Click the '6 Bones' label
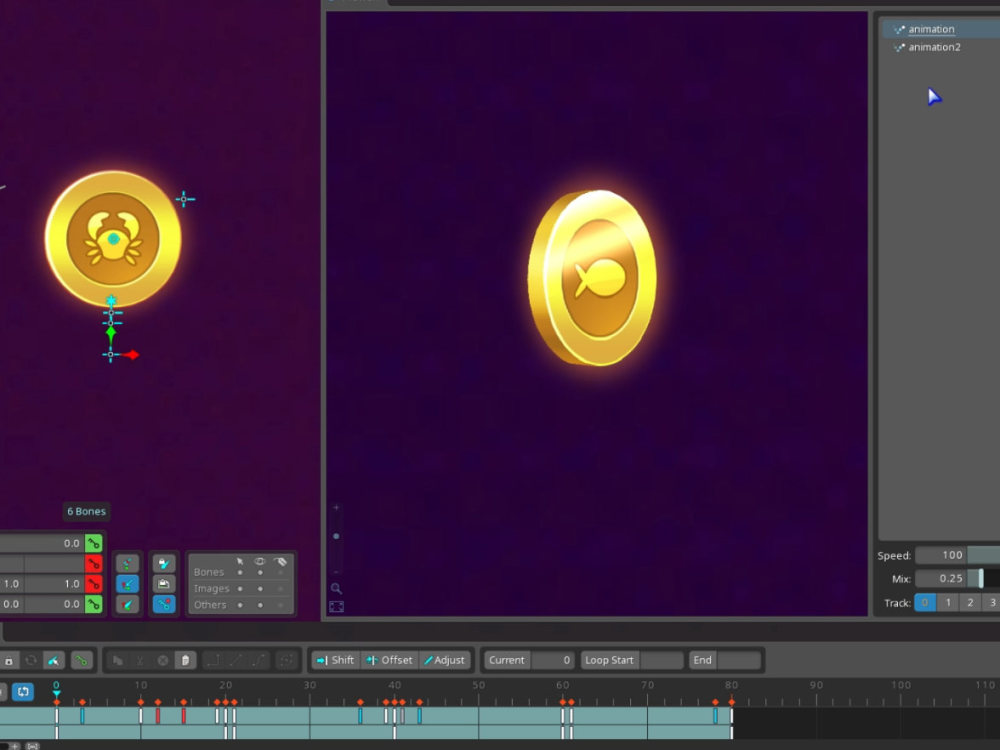This screenshot has height=750, width=1000. click(87, 511)
